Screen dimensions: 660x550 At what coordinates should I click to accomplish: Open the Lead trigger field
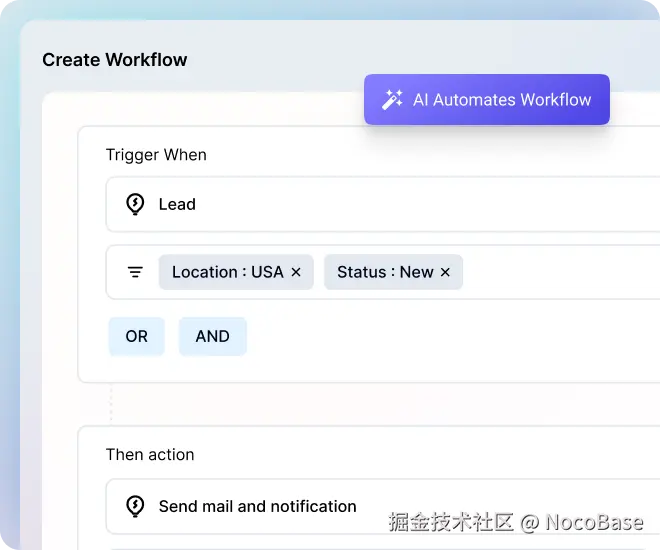pyautogui.click(x=383, y=205)
